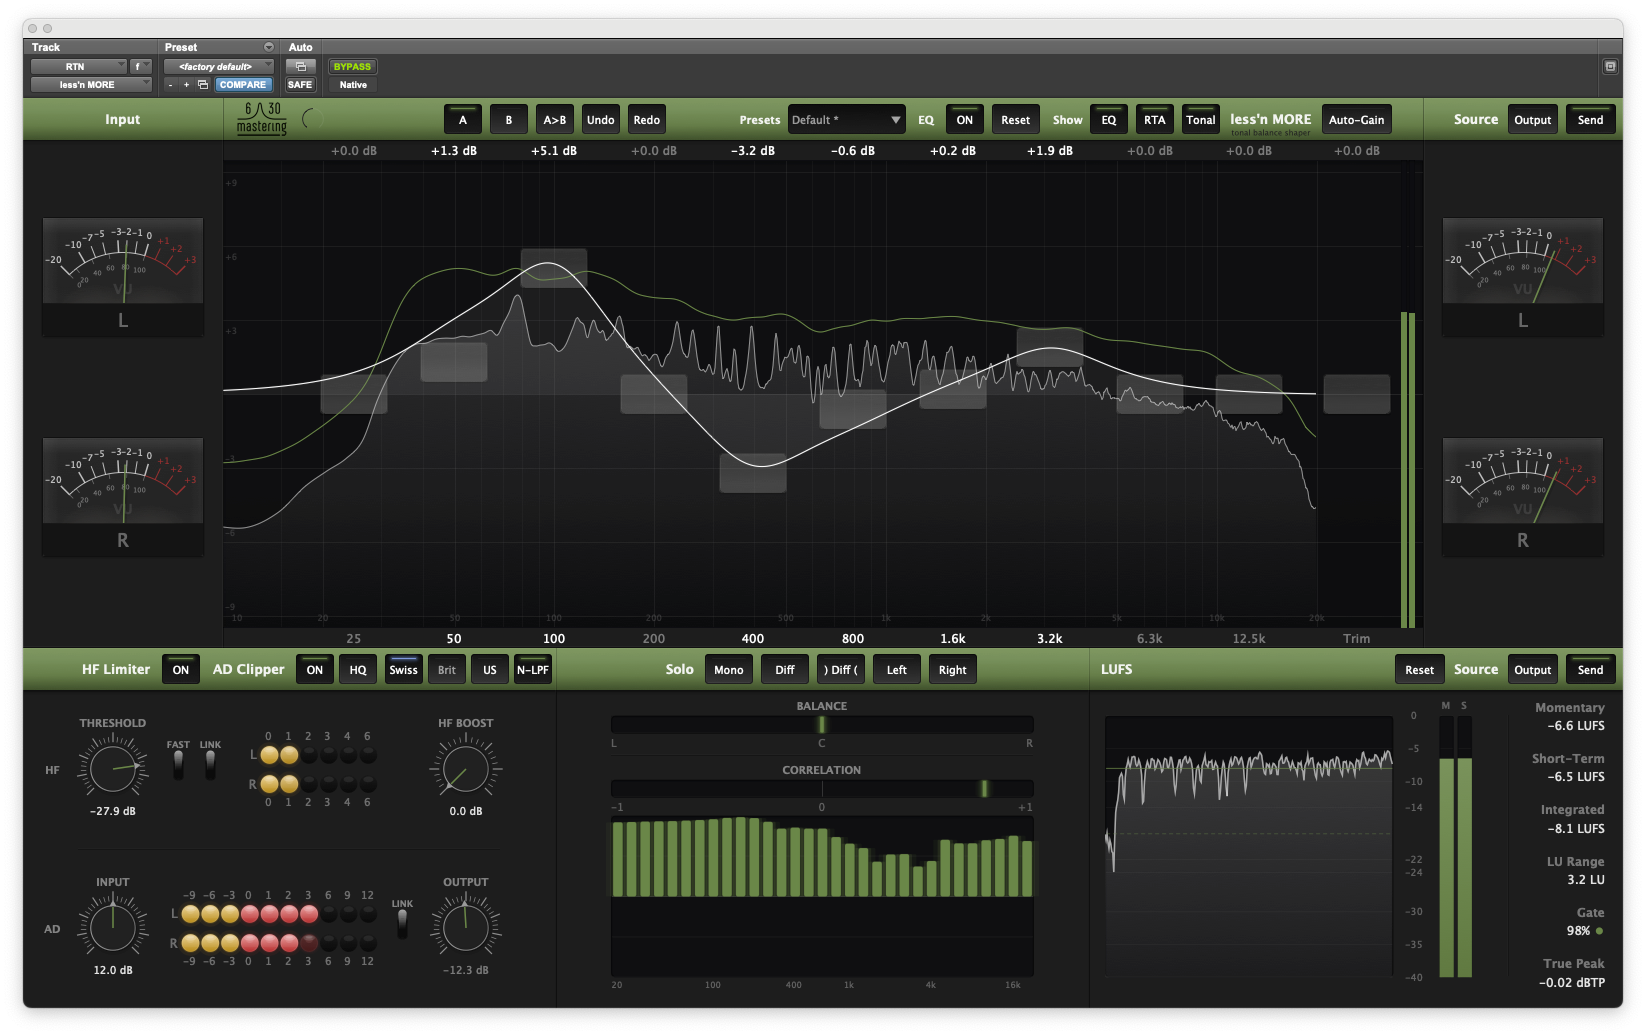This screenshot has height=1035, width=1646.
Task: Open the RTN track selector dropdown
Action: [x=78, y=67]
